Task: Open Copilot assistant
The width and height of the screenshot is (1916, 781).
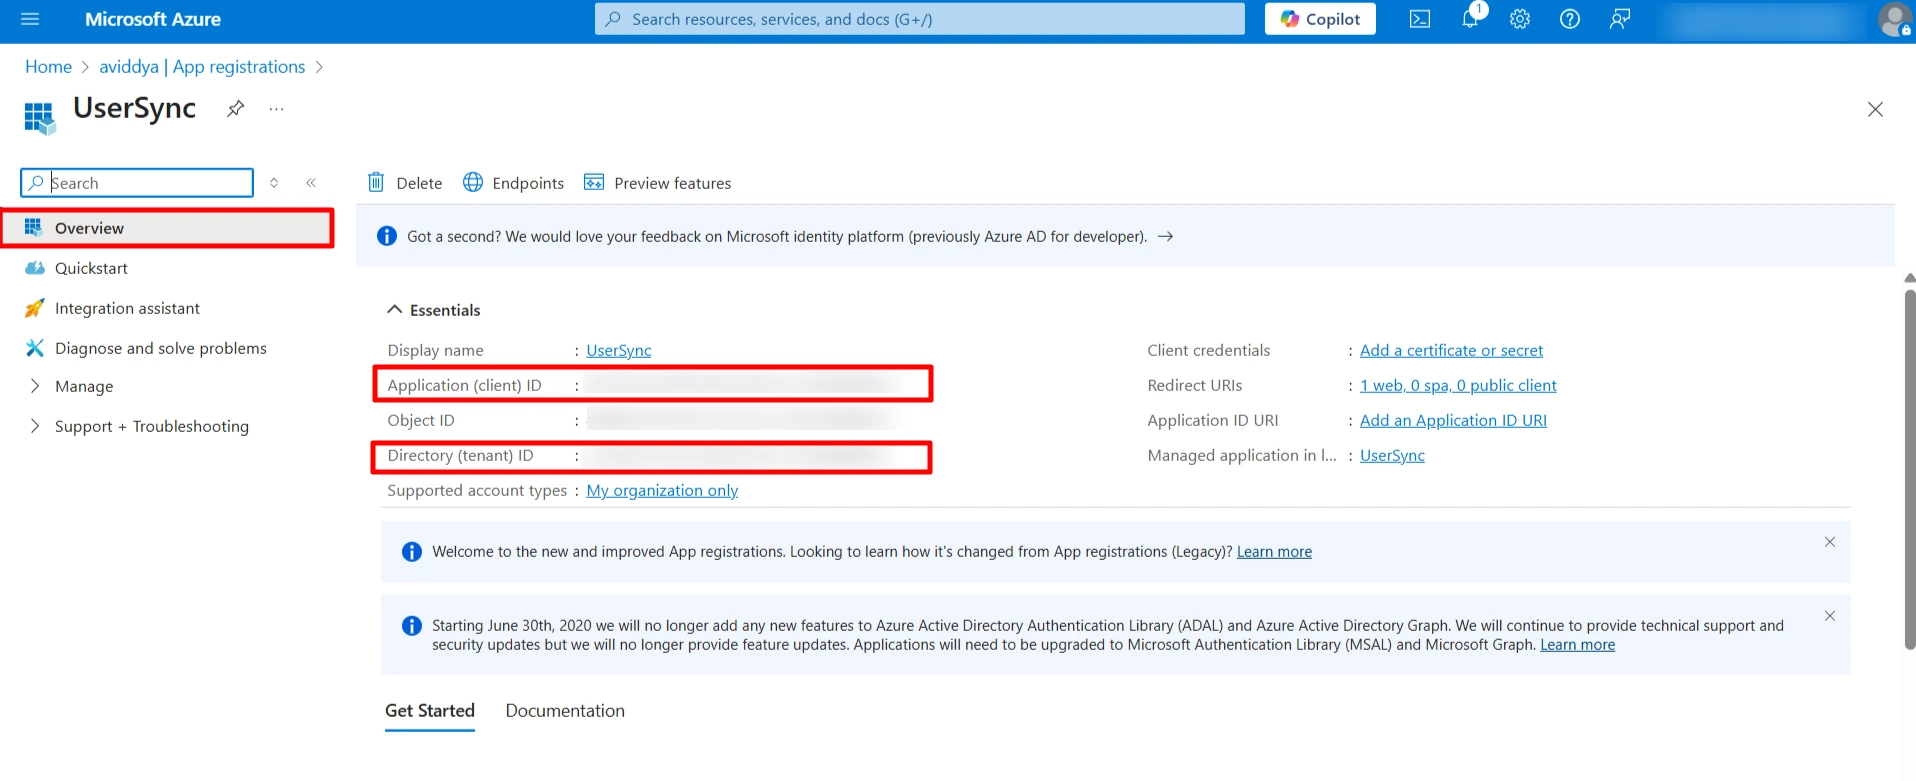Action: (1320, 19)
